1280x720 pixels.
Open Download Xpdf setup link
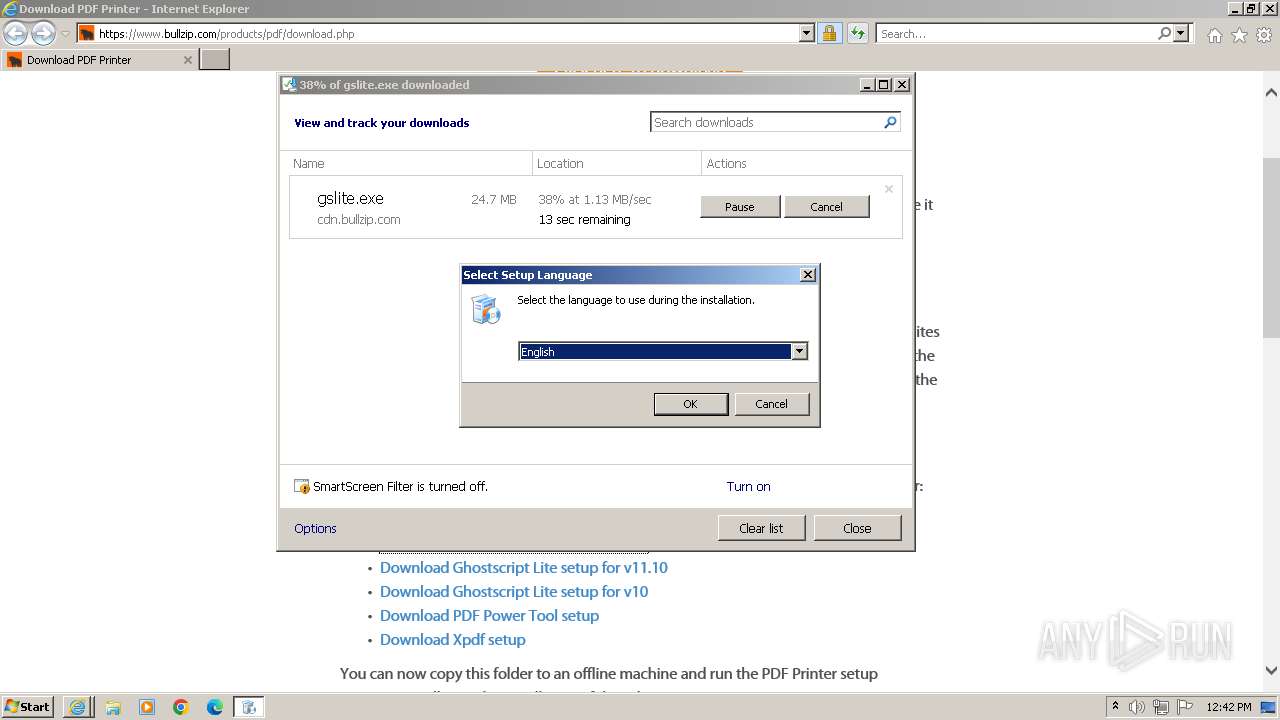click(453, 639)
